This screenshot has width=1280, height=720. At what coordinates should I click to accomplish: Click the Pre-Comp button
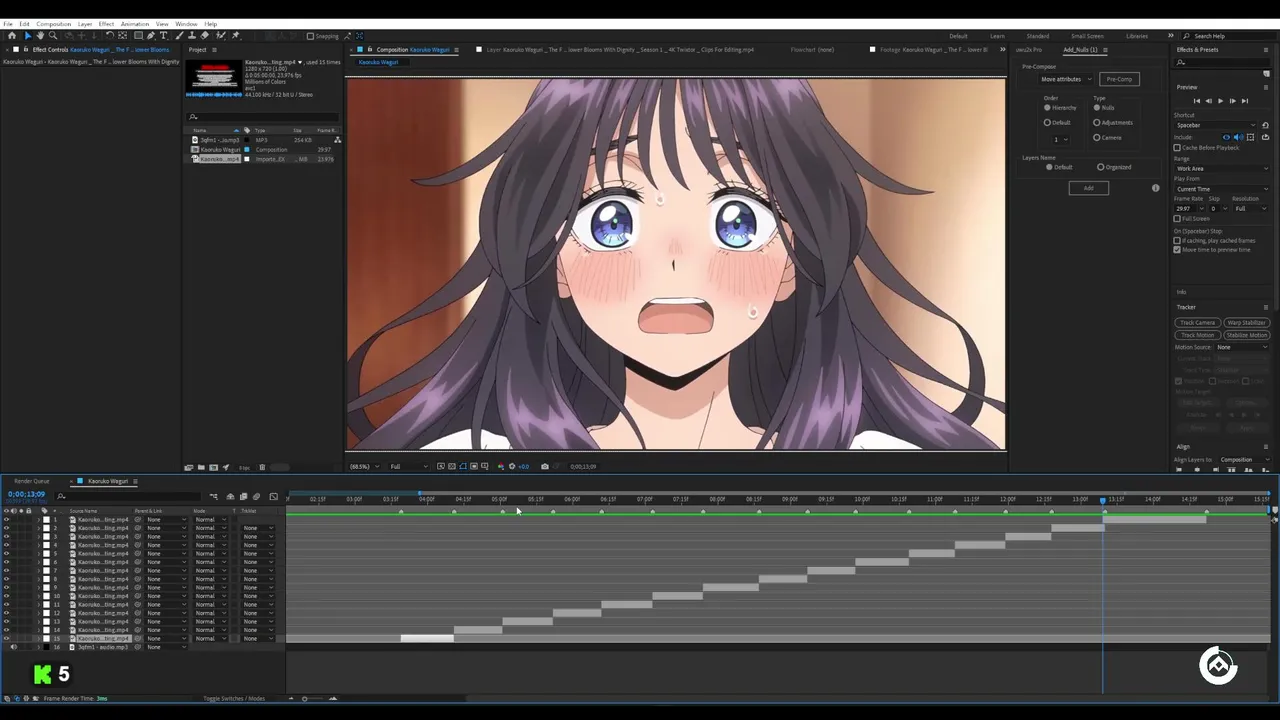[x=1119, y=79]
